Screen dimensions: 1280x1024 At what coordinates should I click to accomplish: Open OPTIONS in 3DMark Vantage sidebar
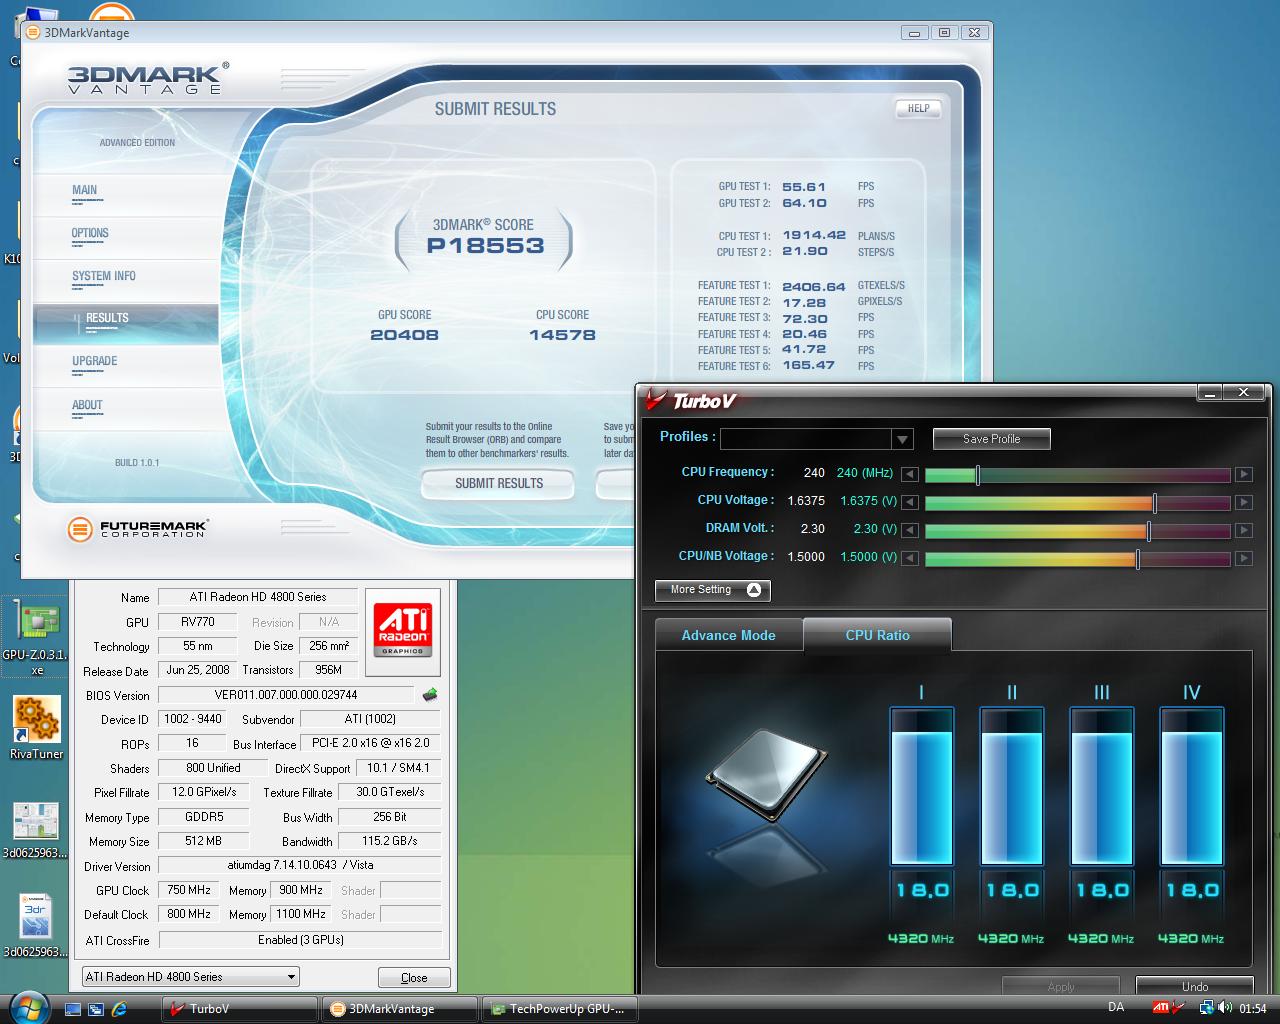click(x=90, y=233)
